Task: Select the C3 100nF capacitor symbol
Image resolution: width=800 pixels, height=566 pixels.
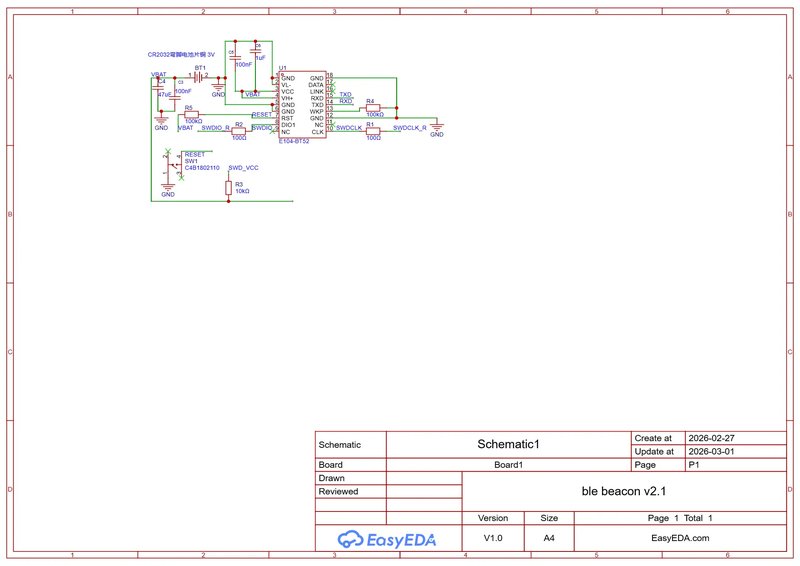Action: (174, 97)
